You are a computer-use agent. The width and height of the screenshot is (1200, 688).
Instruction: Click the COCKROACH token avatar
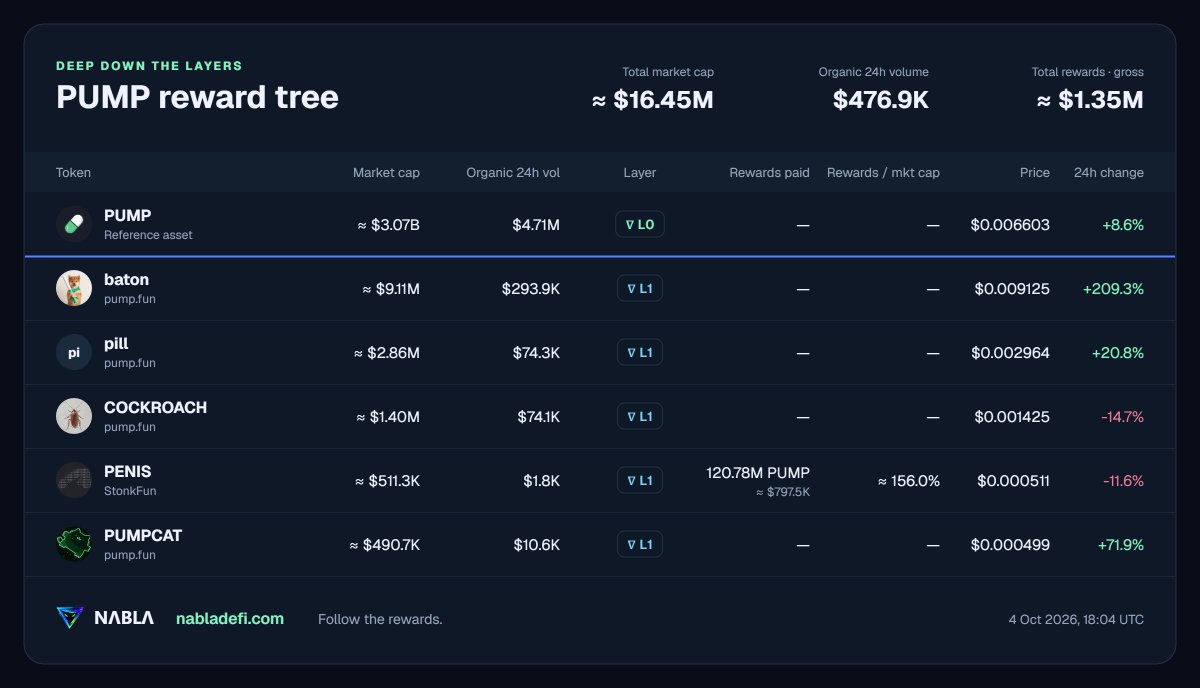[x=74, y=416]
